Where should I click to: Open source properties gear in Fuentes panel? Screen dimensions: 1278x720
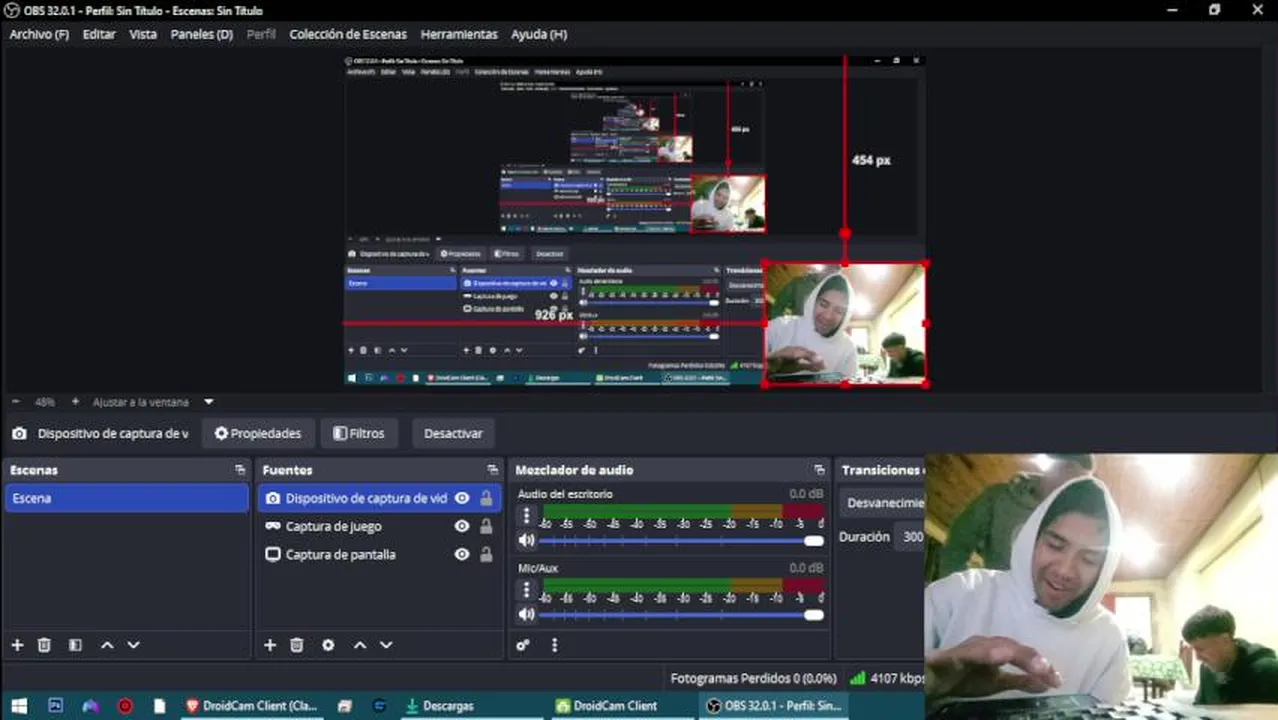click(328, 645)
